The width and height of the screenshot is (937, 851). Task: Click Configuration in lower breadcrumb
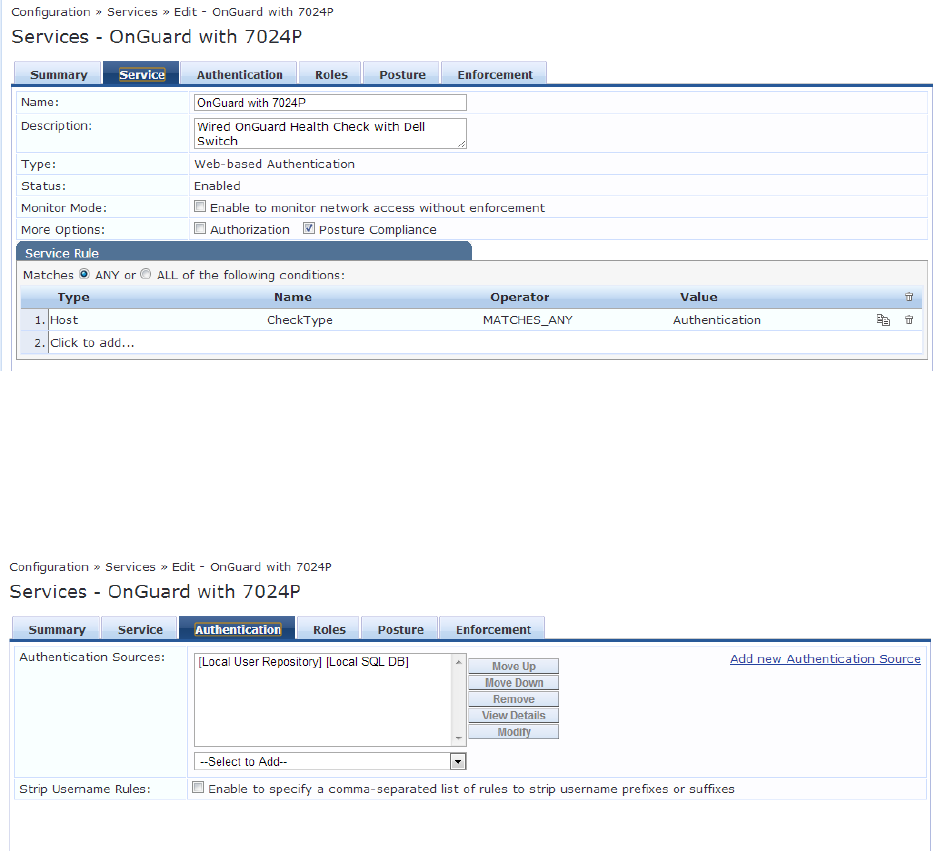[x=49, y=567]
